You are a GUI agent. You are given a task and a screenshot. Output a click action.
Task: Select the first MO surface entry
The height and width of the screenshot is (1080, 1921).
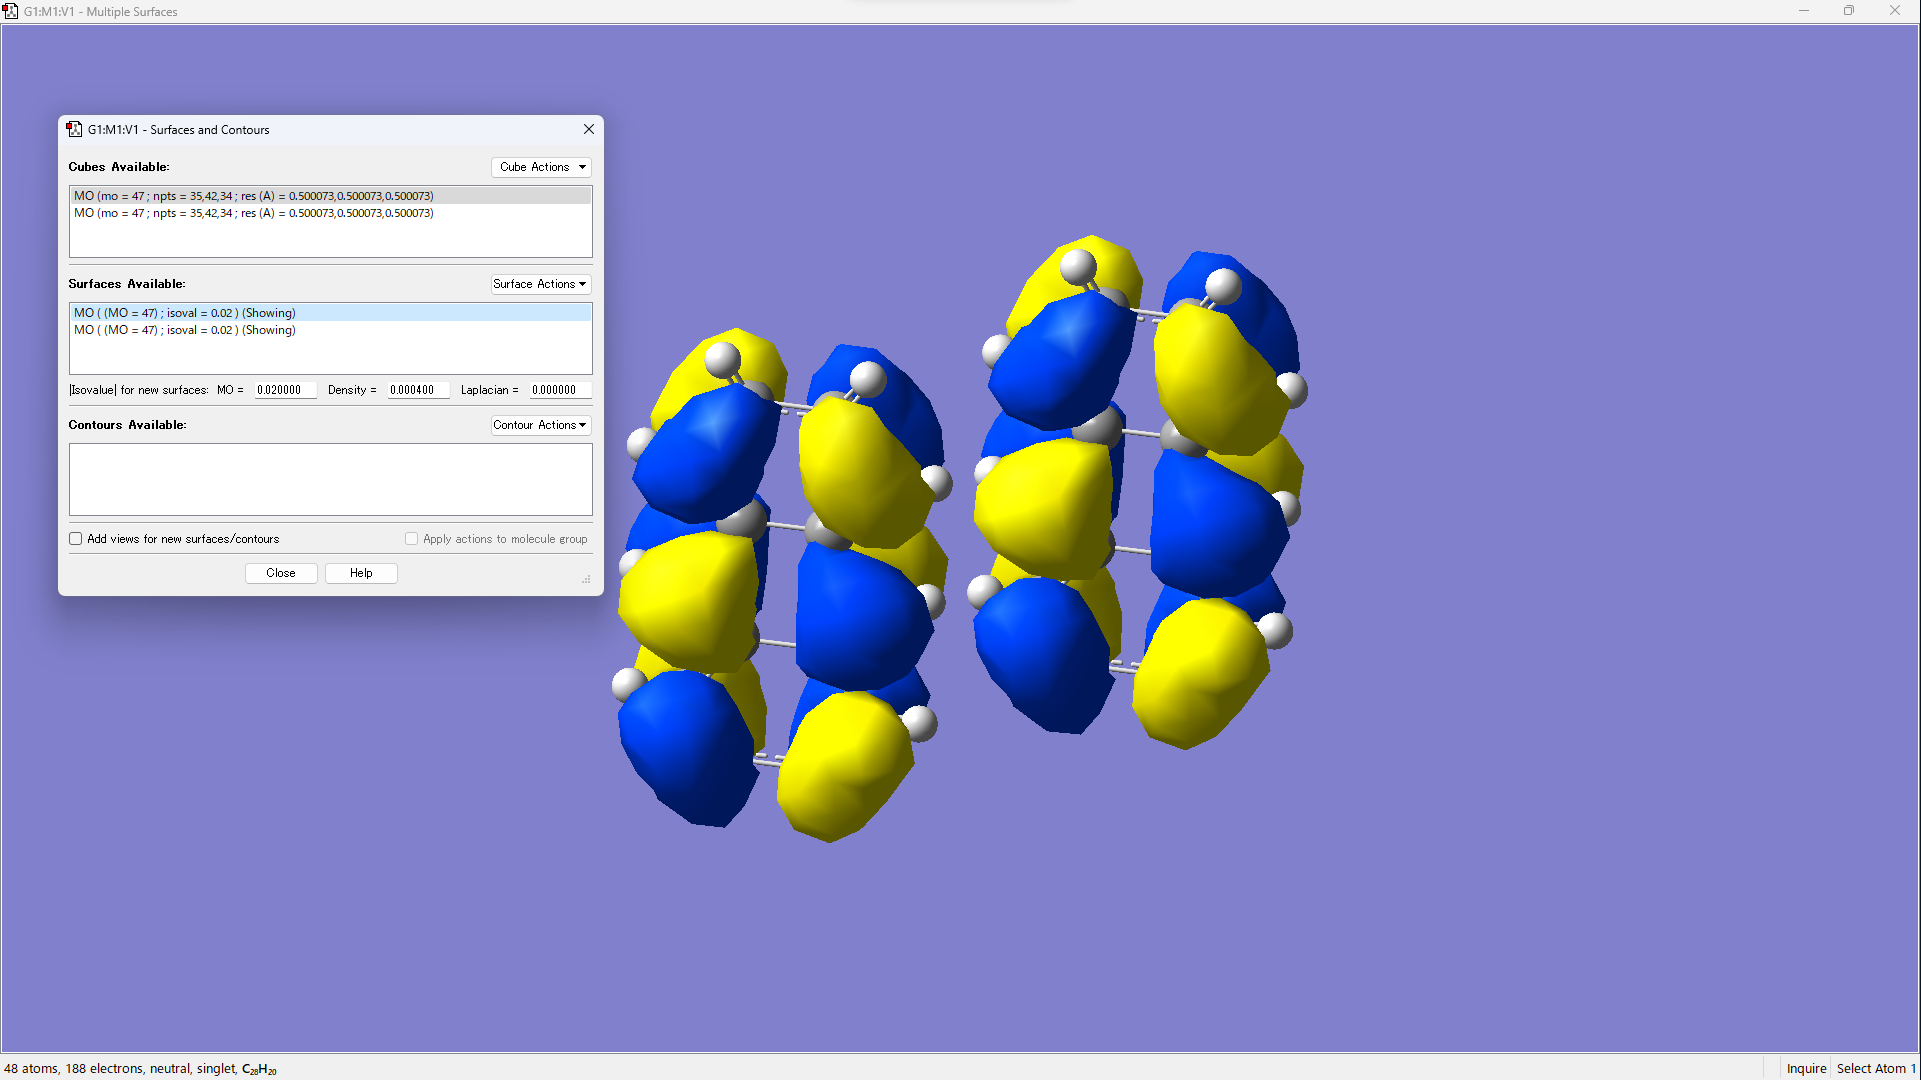(x=185, y=313)
